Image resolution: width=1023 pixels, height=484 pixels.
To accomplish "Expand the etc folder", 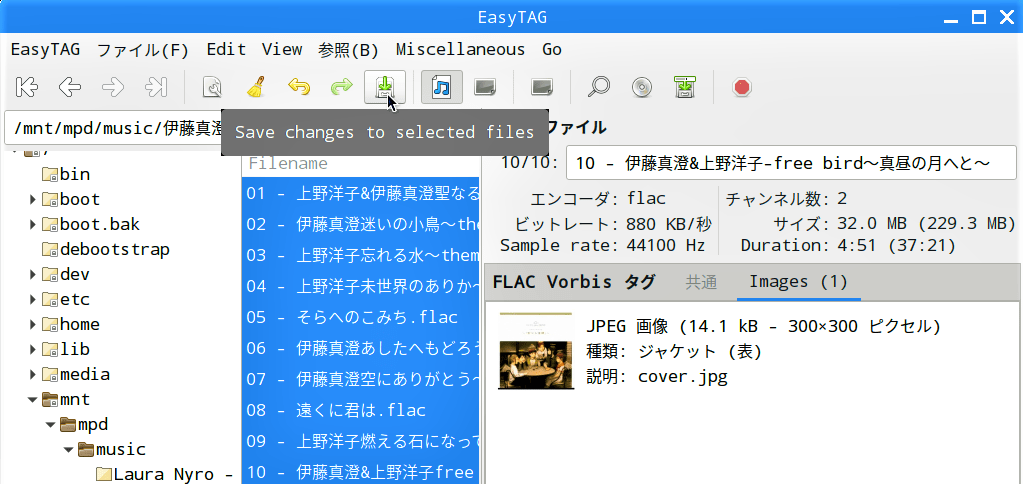I will click(x=33, y=300).
